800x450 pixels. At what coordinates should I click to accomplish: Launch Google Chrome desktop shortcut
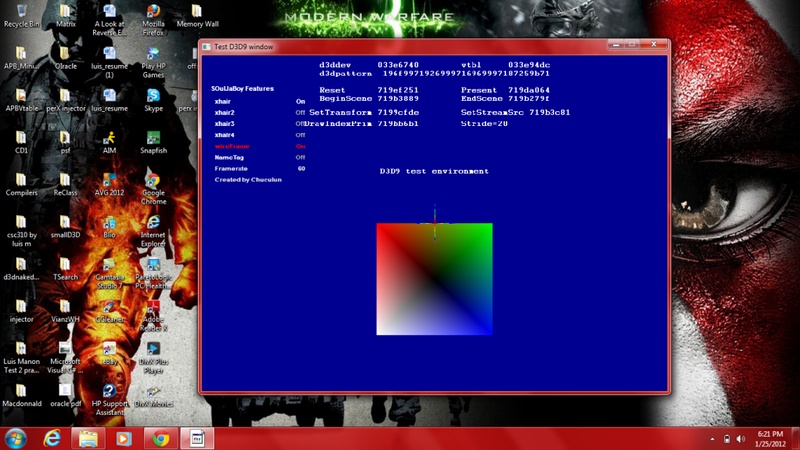[153, 189]
